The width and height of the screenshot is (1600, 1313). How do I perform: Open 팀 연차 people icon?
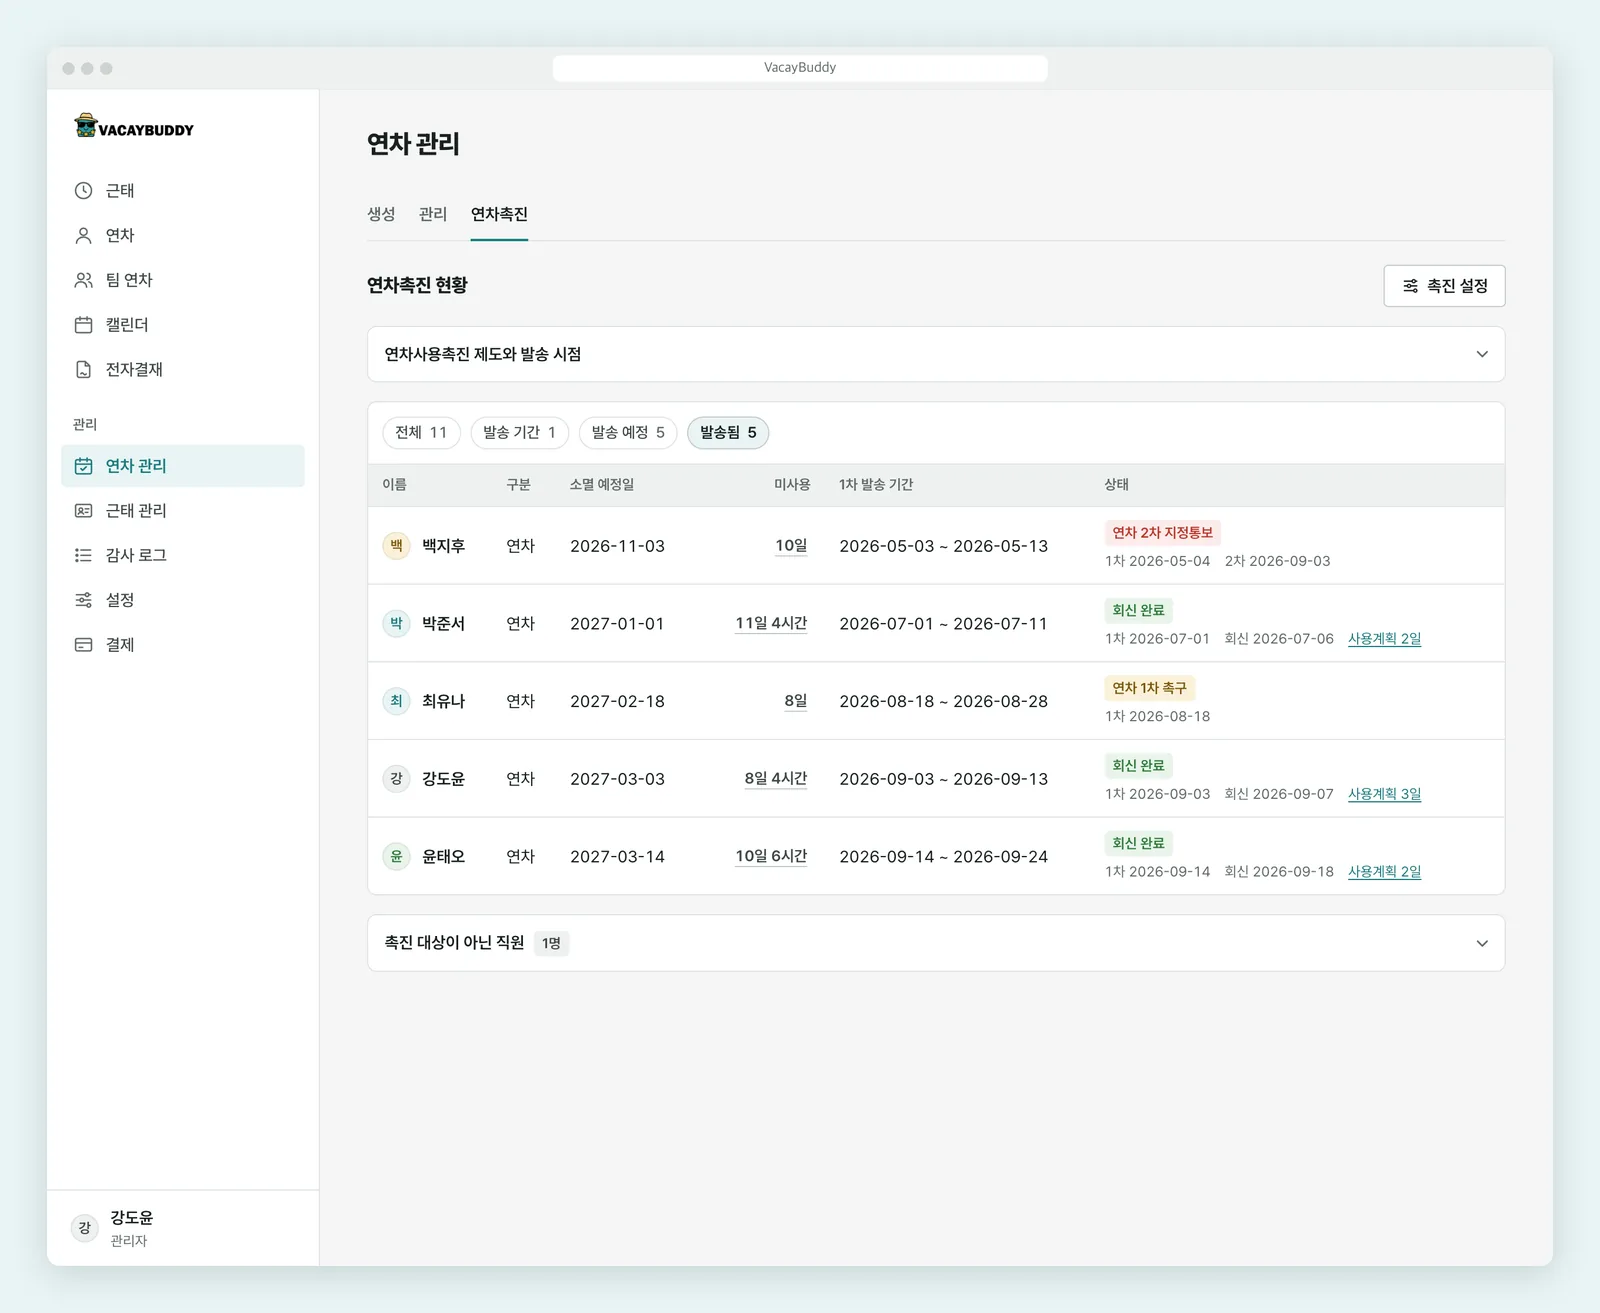[84, 280]
